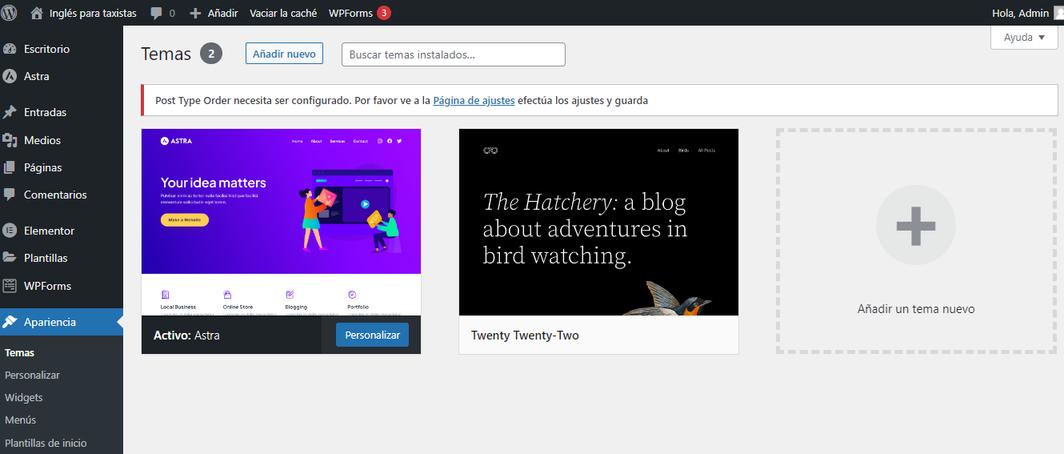This screenshot has width=1064, height=454.
Task: Open the comments bubble icon in admin bar
Action: [x=157, y=13]
